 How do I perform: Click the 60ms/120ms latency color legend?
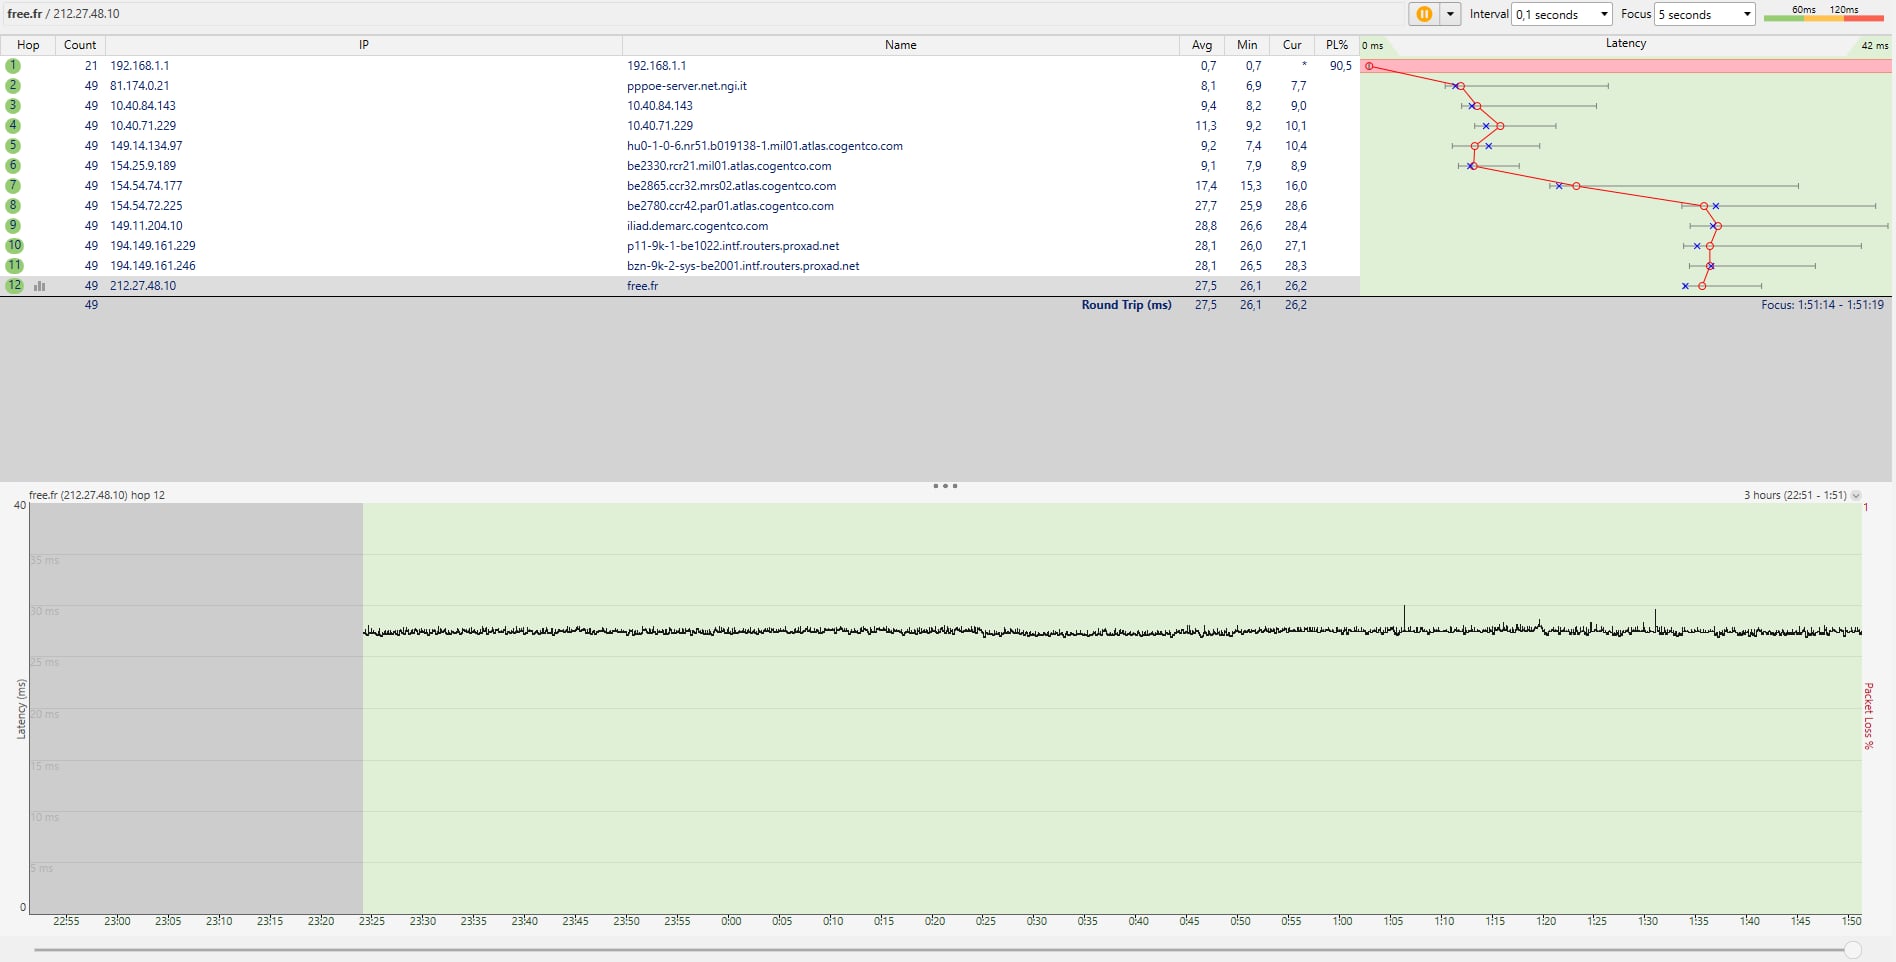click(1823, 14)
